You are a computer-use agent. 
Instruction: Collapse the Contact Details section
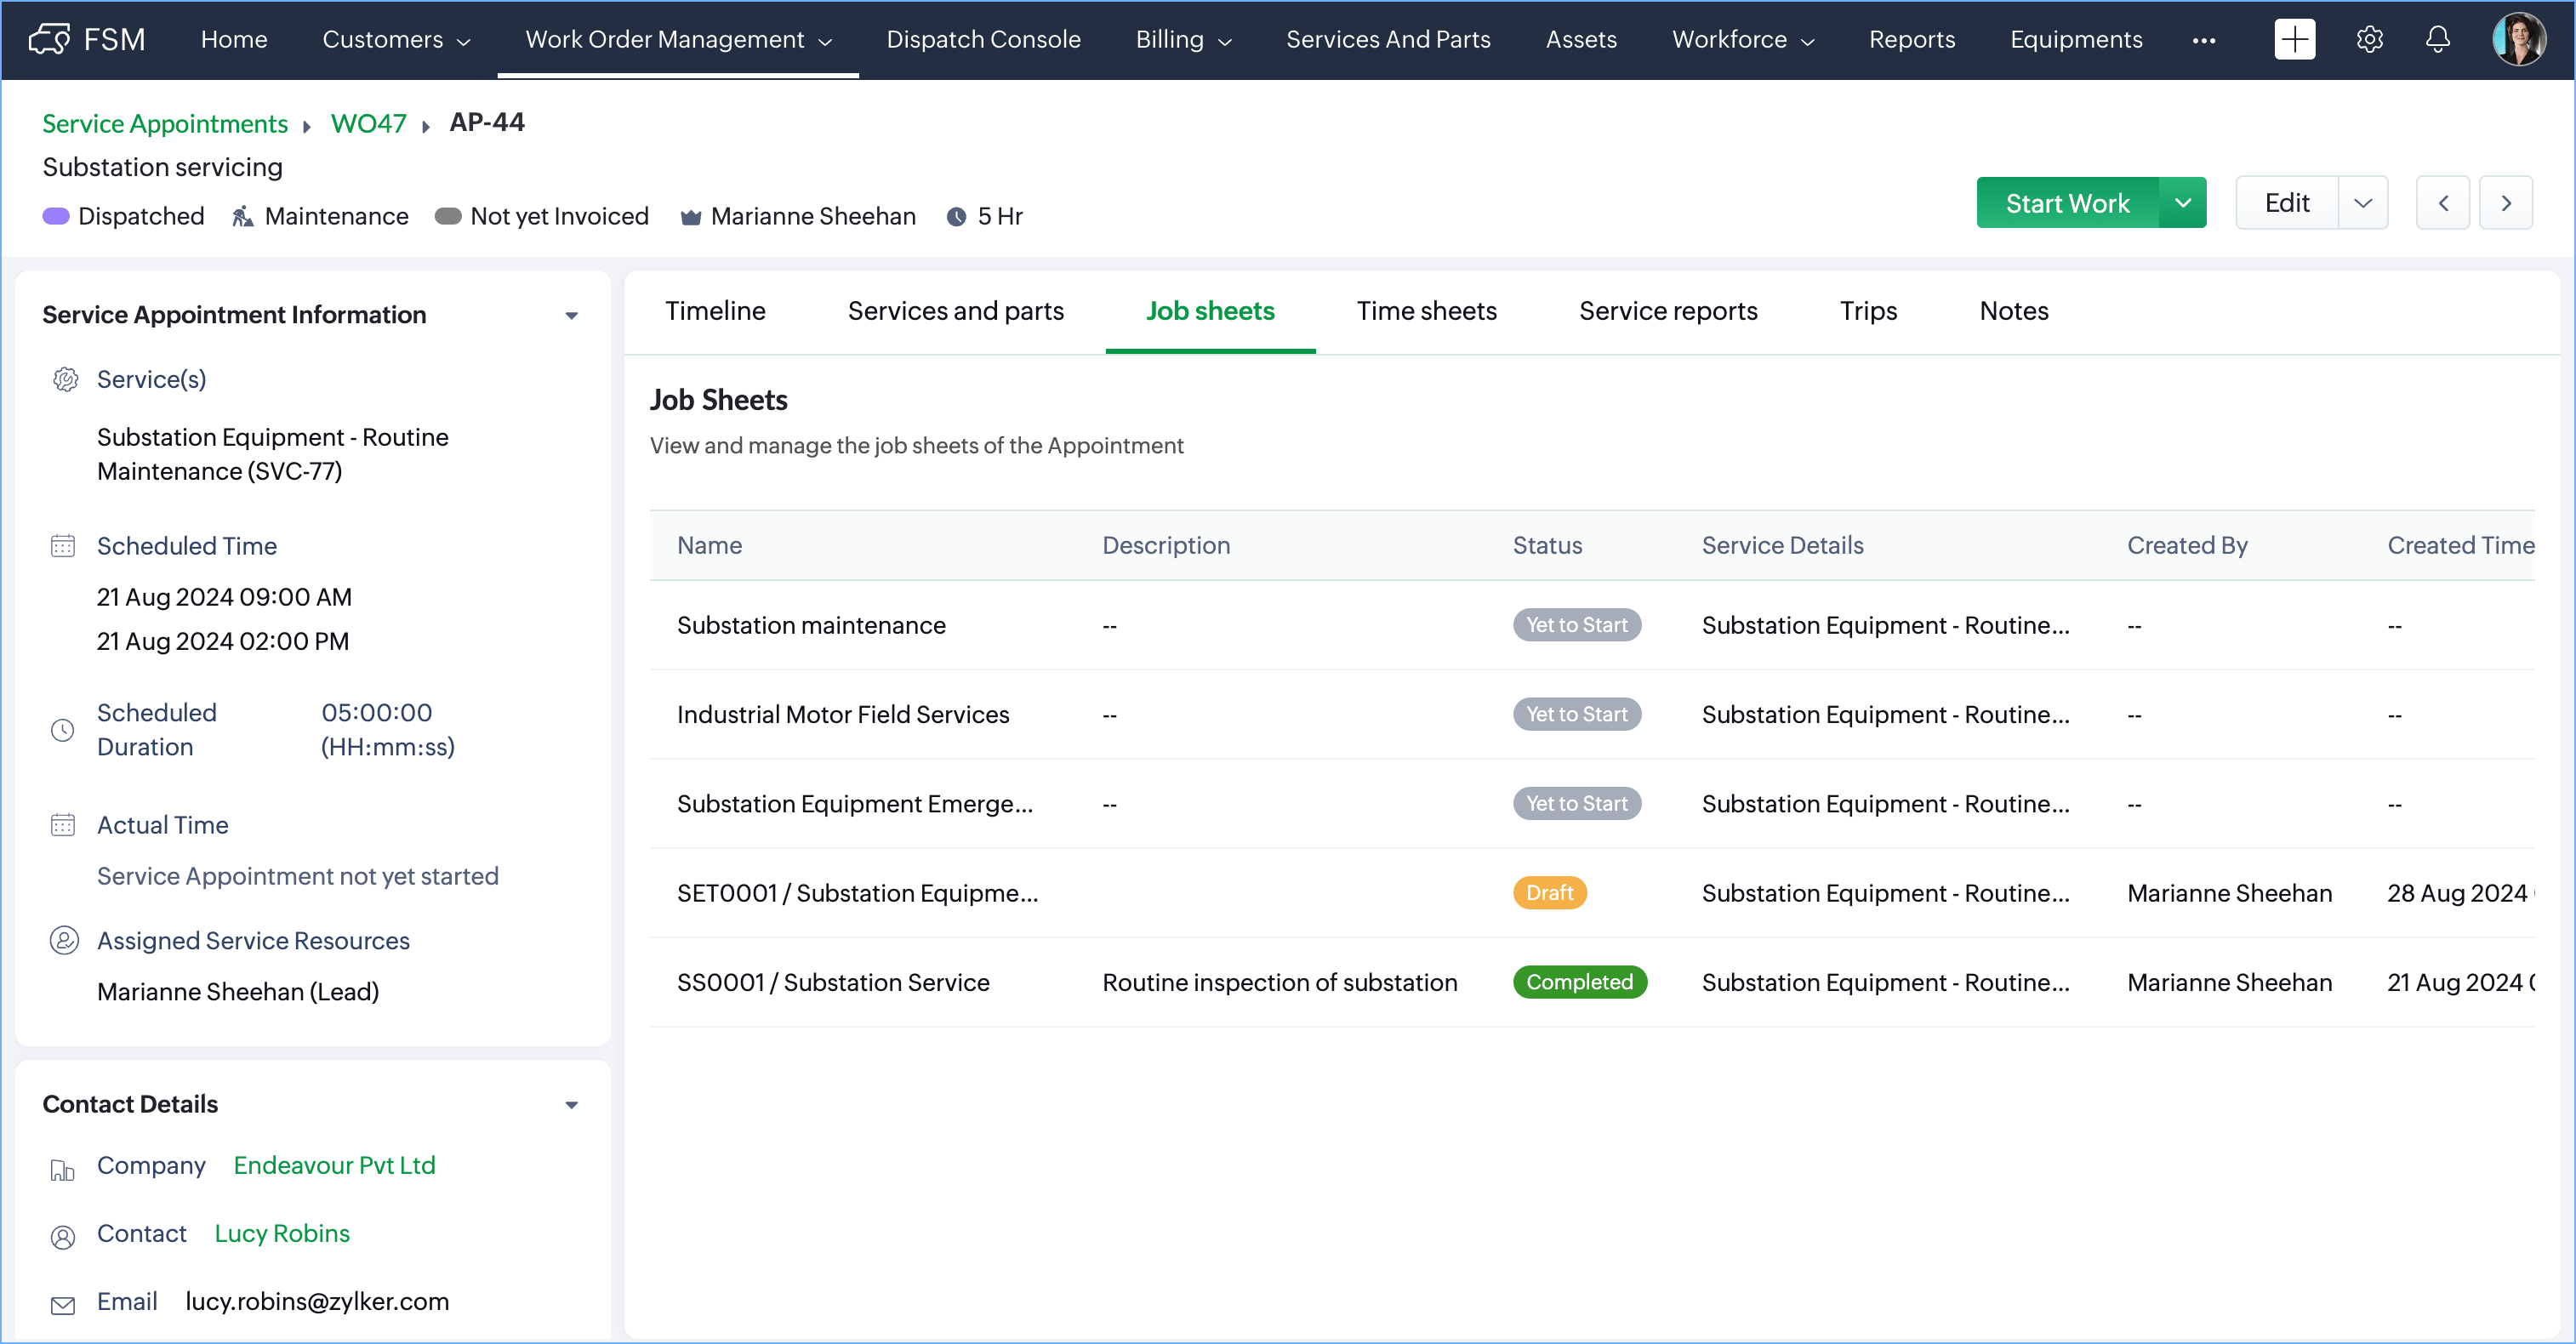pos(571,1105)
